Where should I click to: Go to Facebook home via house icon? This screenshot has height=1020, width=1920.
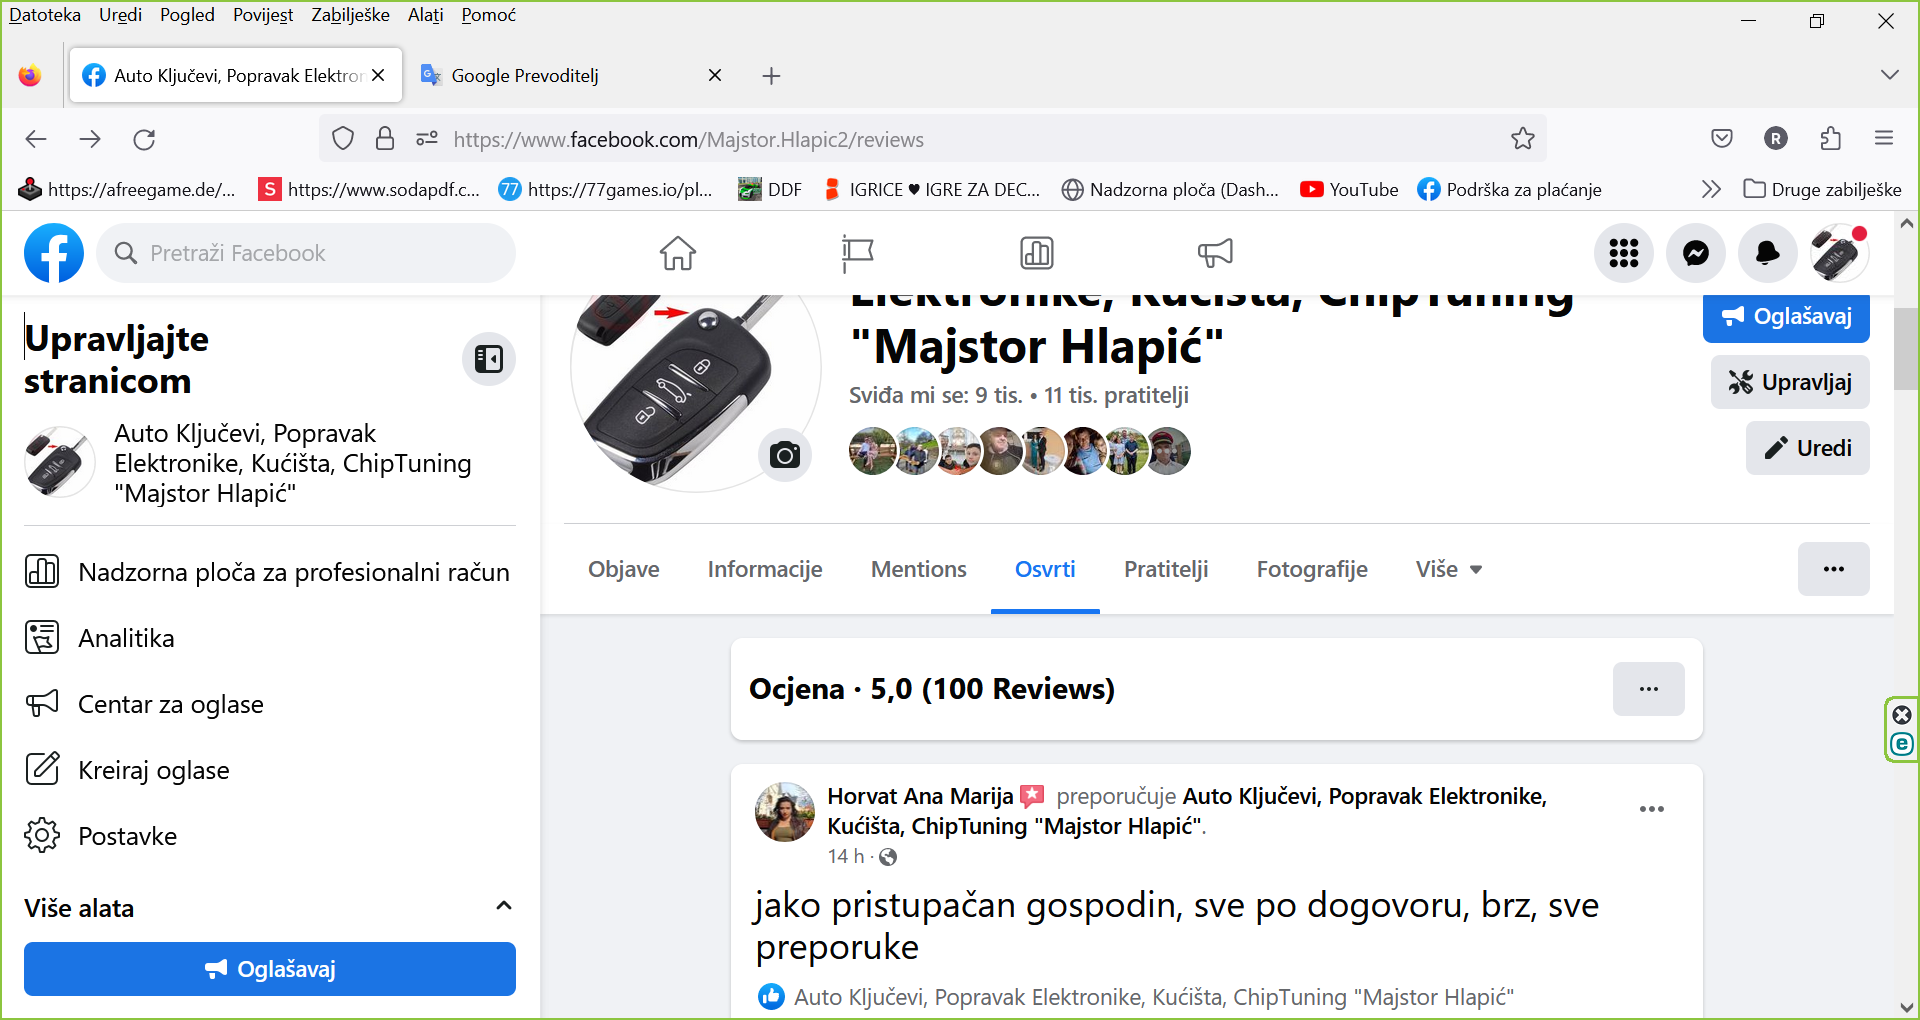click(x=678, y=253)
